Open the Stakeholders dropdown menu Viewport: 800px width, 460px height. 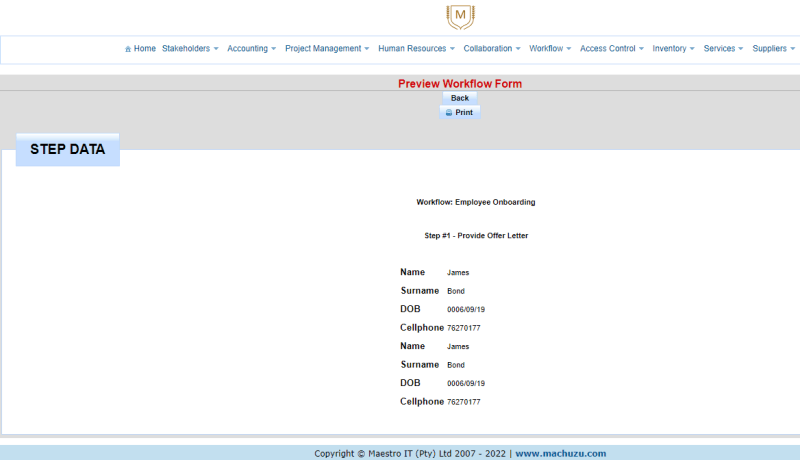[190, 48]
